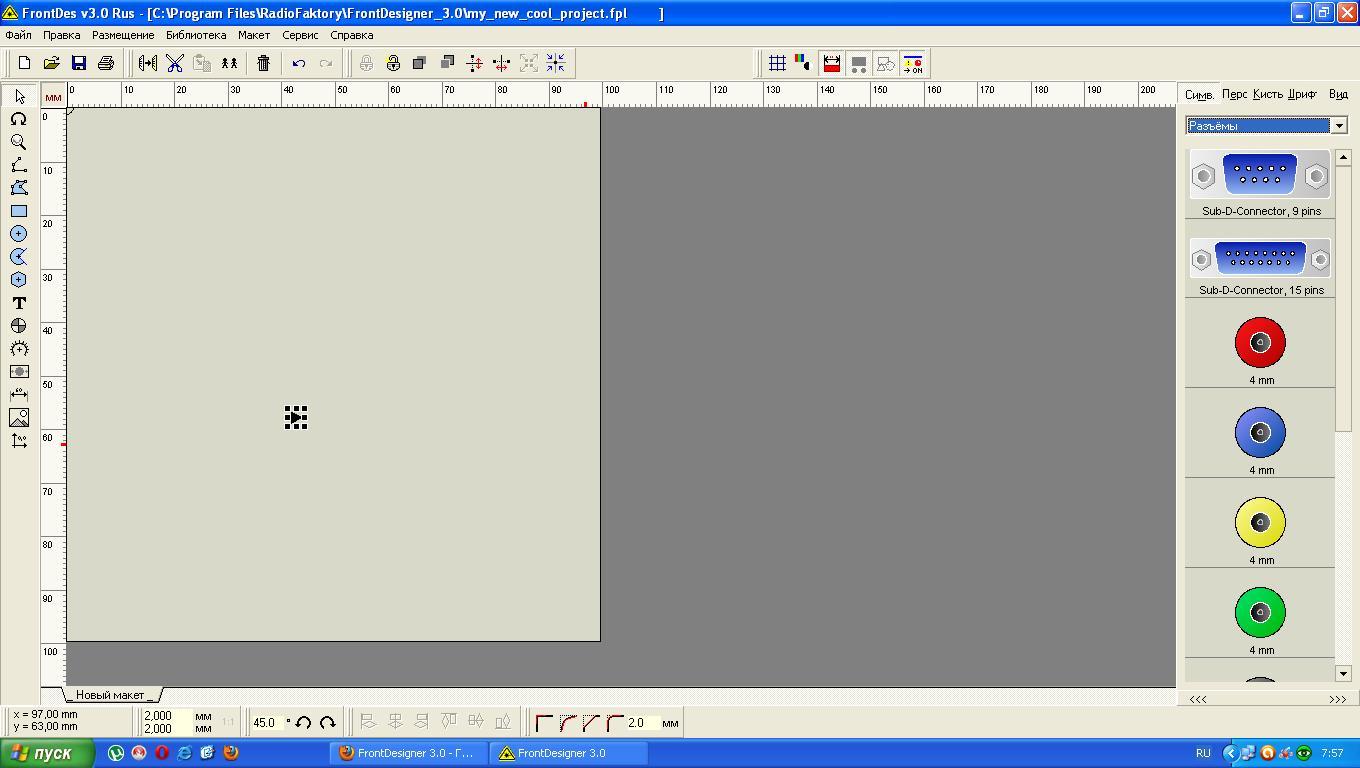Screen dimensions: 1360x768
Task: Click the <<< previous library button
Action: (1197, 699)
